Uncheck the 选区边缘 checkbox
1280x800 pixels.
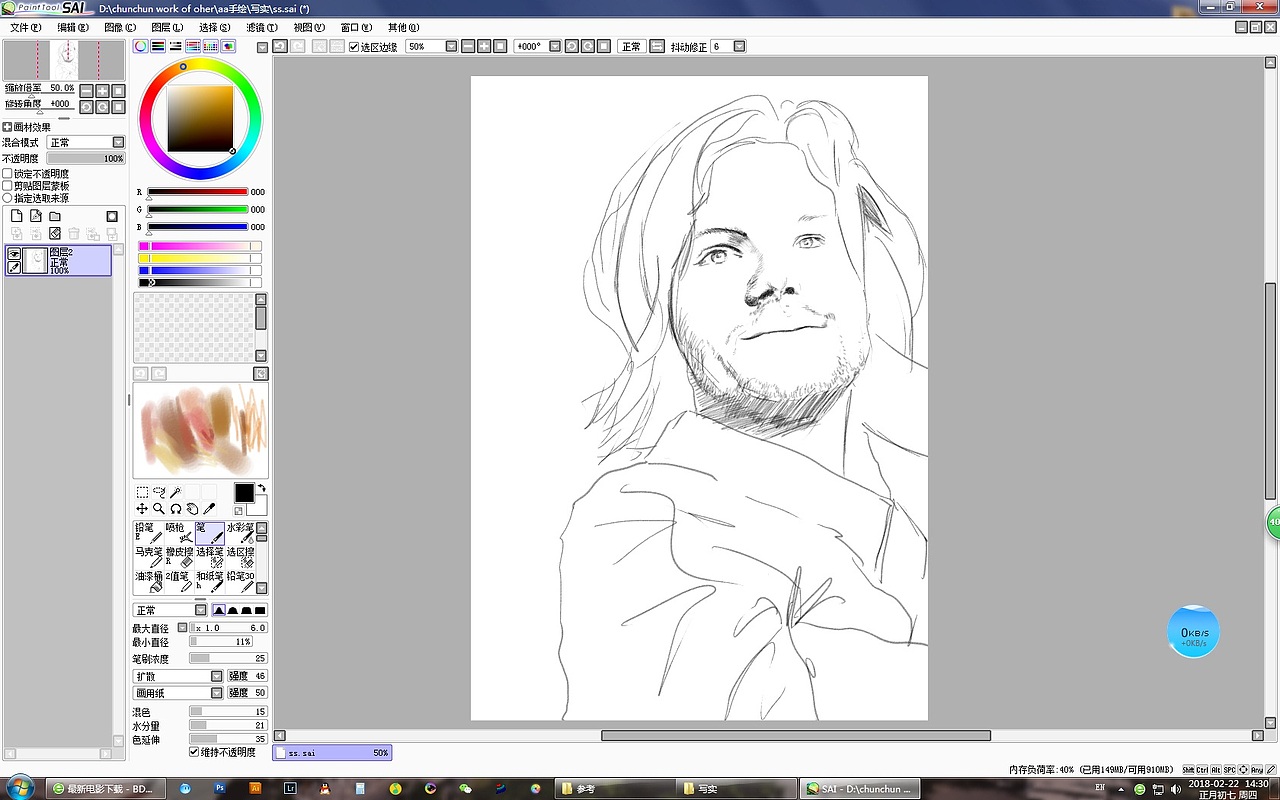tap(354, 46)
